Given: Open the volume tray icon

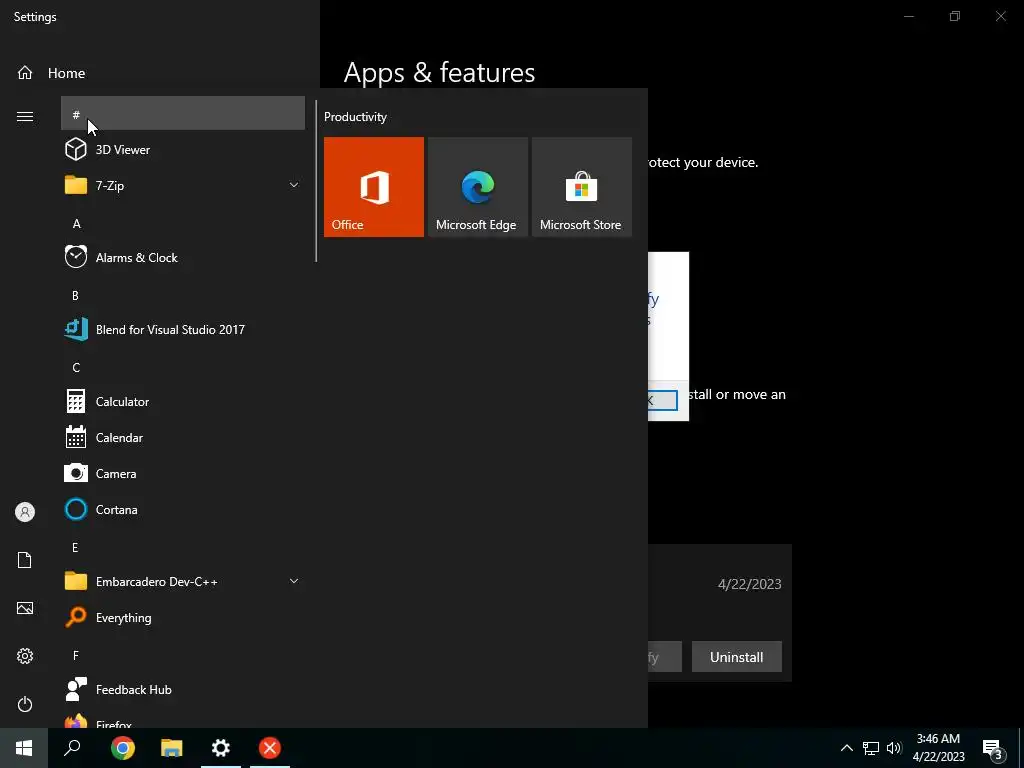Looking at the screenshot, I should pyautogui.click(x=894, y=748).
